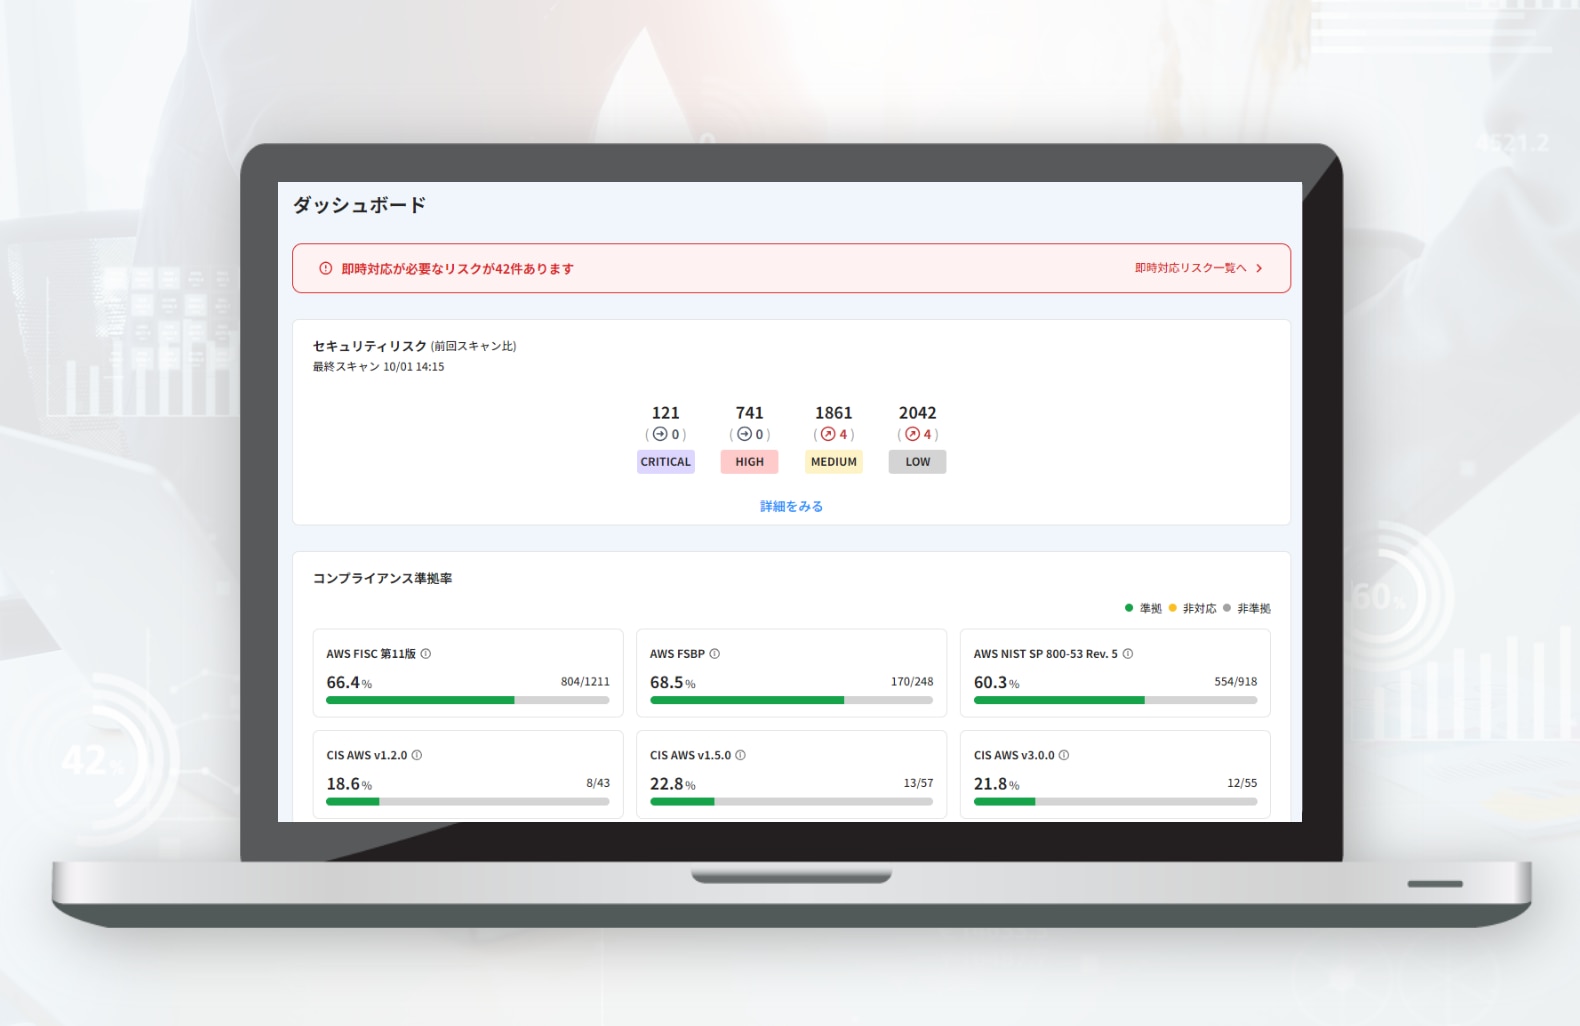This screenshot has height=1026, width=1580.
Task: Select the LOW severity badge
Action: 917,462
